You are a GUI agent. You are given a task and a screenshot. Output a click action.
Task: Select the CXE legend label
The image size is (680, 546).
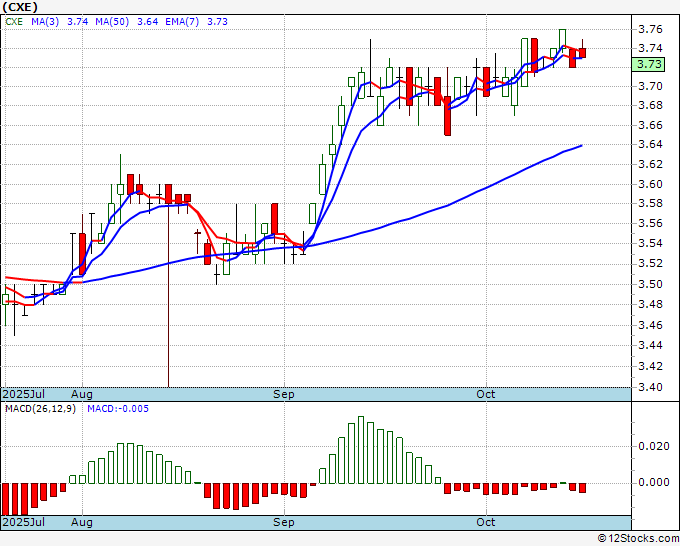tap(14, 22)
